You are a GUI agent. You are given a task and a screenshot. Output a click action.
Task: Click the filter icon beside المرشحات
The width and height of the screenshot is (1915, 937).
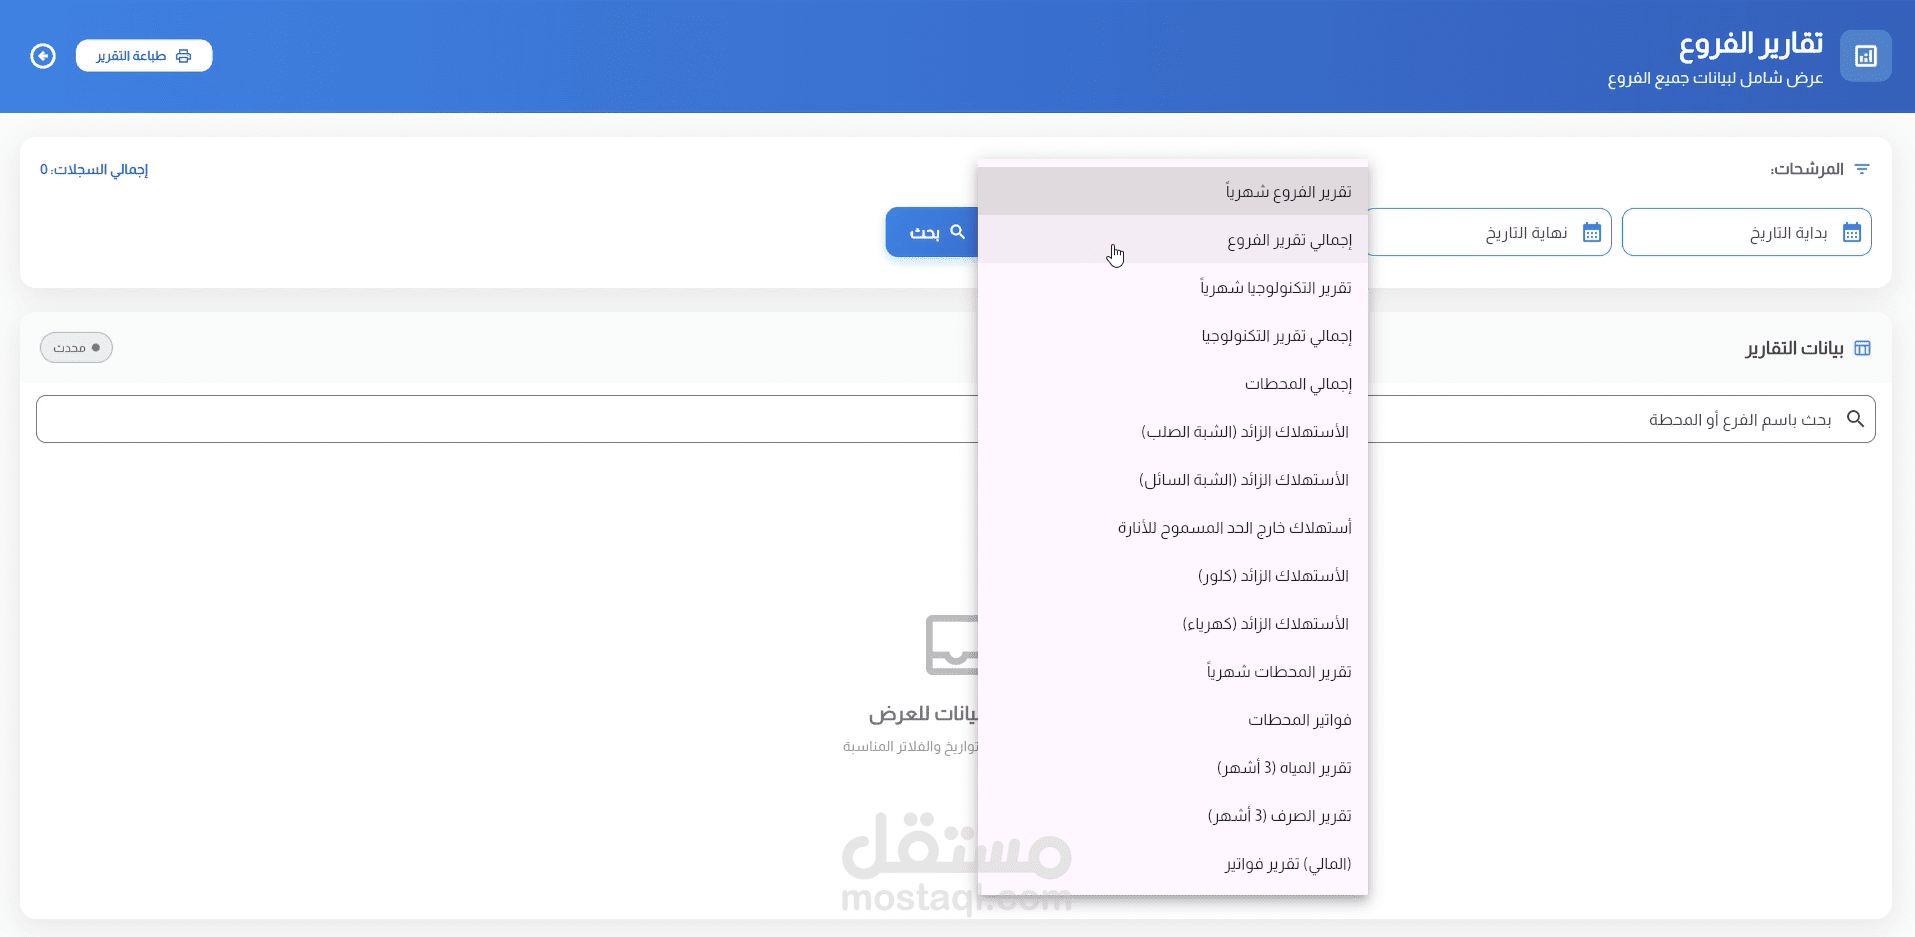pos(1861,169)
